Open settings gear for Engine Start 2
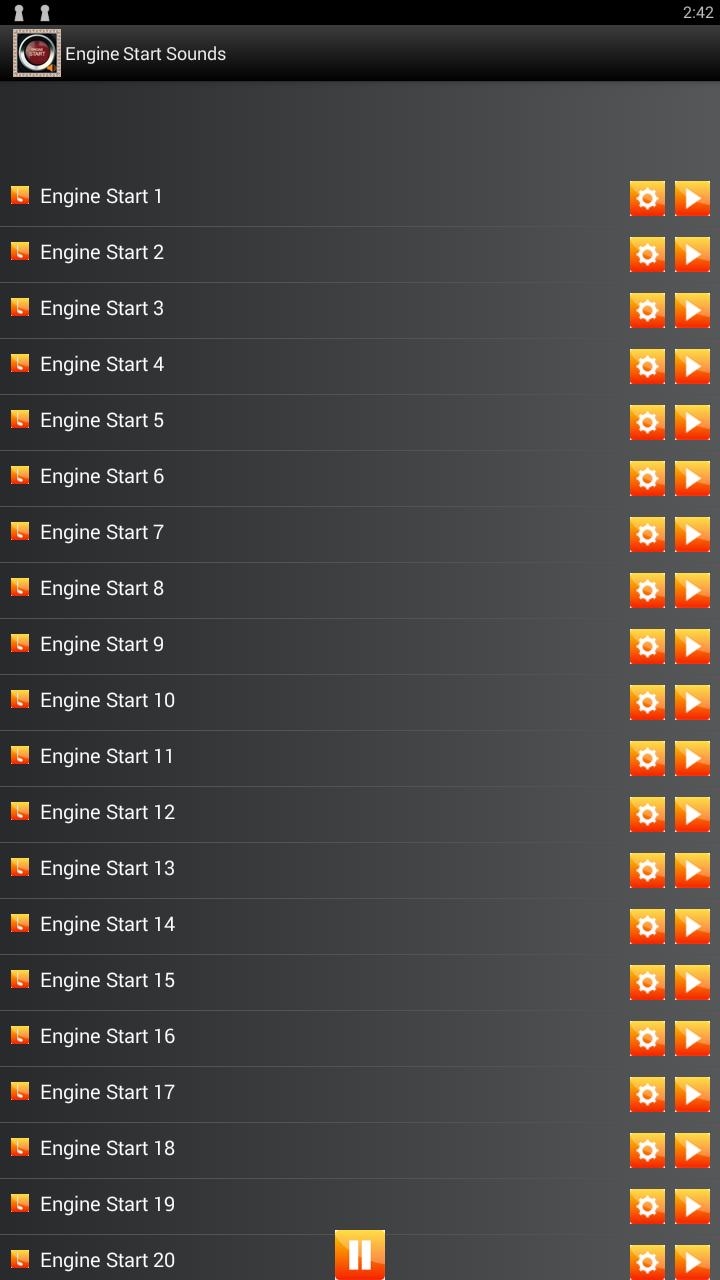Viewport: 720px width, 1280px height. coord(647,254)
